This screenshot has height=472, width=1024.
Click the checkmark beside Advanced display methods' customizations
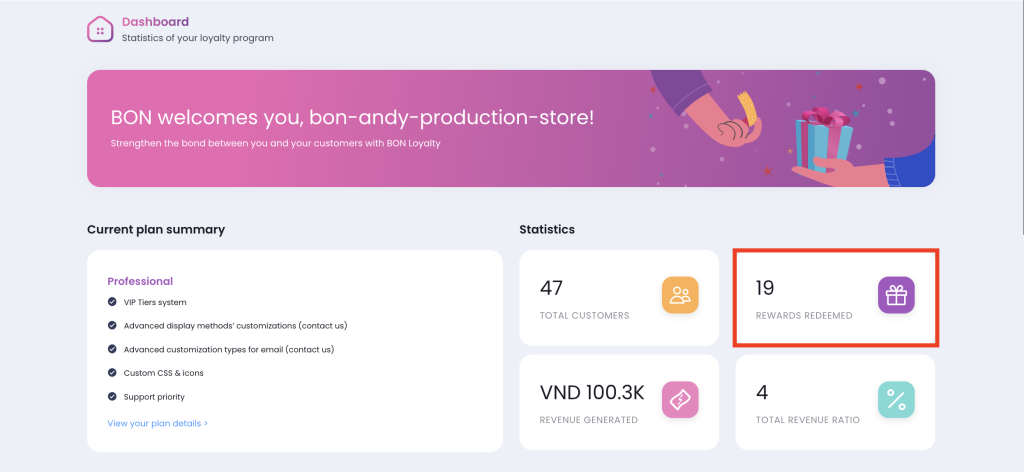coord(112,326)
